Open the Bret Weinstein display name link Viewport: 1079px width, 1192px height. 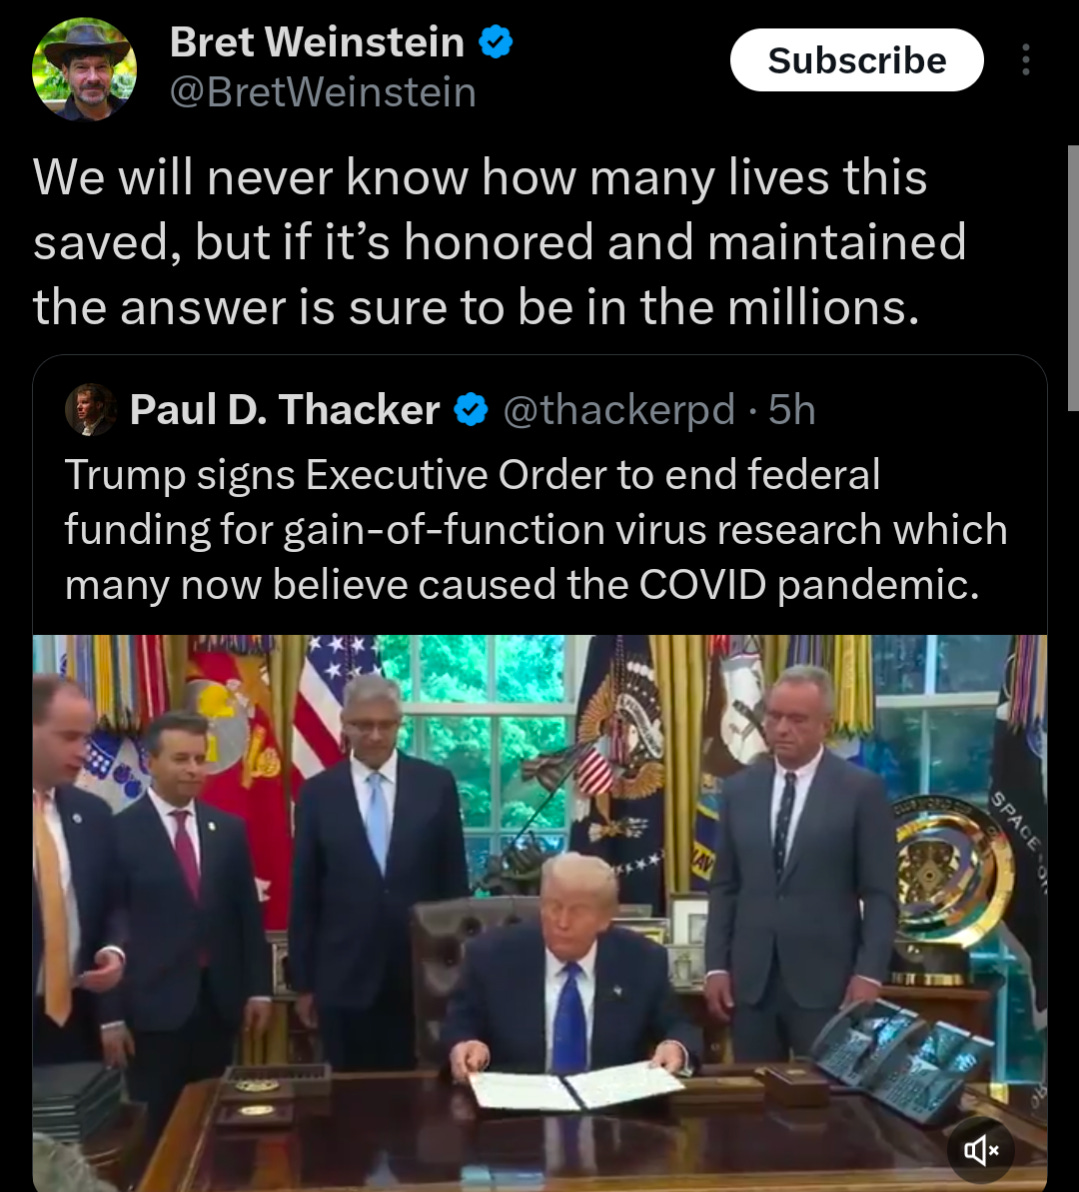(317, 42)
